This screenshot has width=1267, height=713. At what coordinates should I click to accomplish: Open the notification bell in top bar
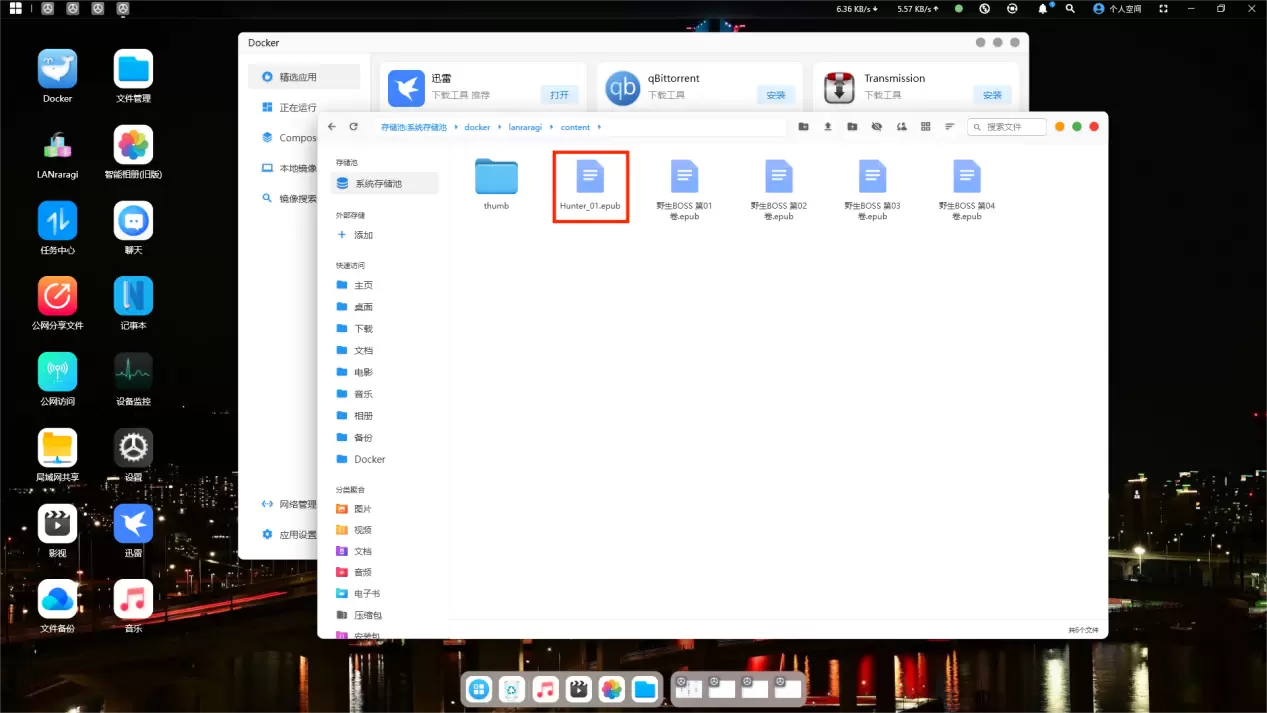1043,8
